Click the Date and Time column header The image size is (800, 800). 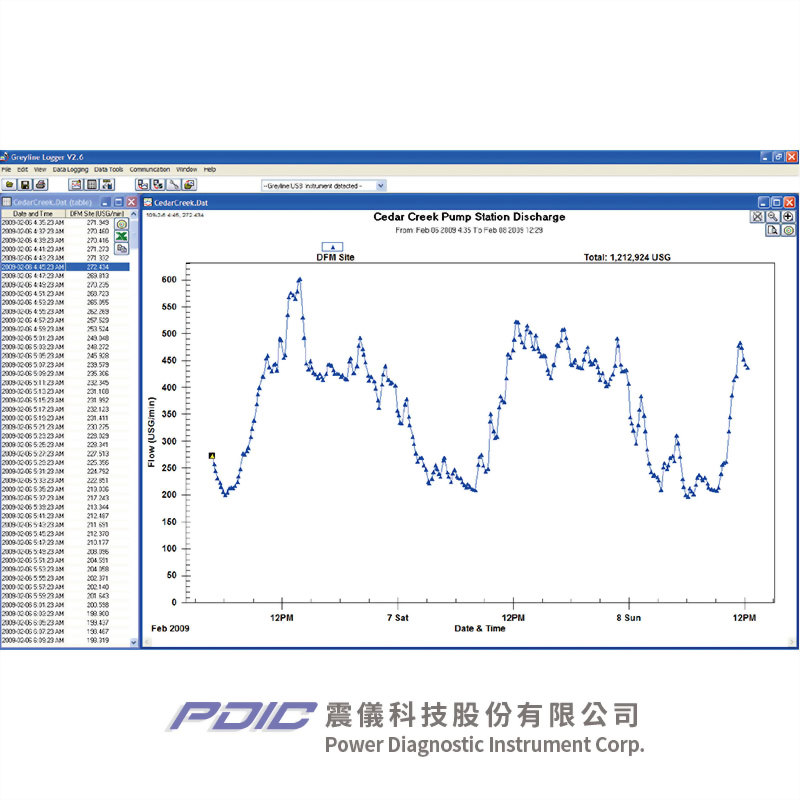tap(33, 213)
